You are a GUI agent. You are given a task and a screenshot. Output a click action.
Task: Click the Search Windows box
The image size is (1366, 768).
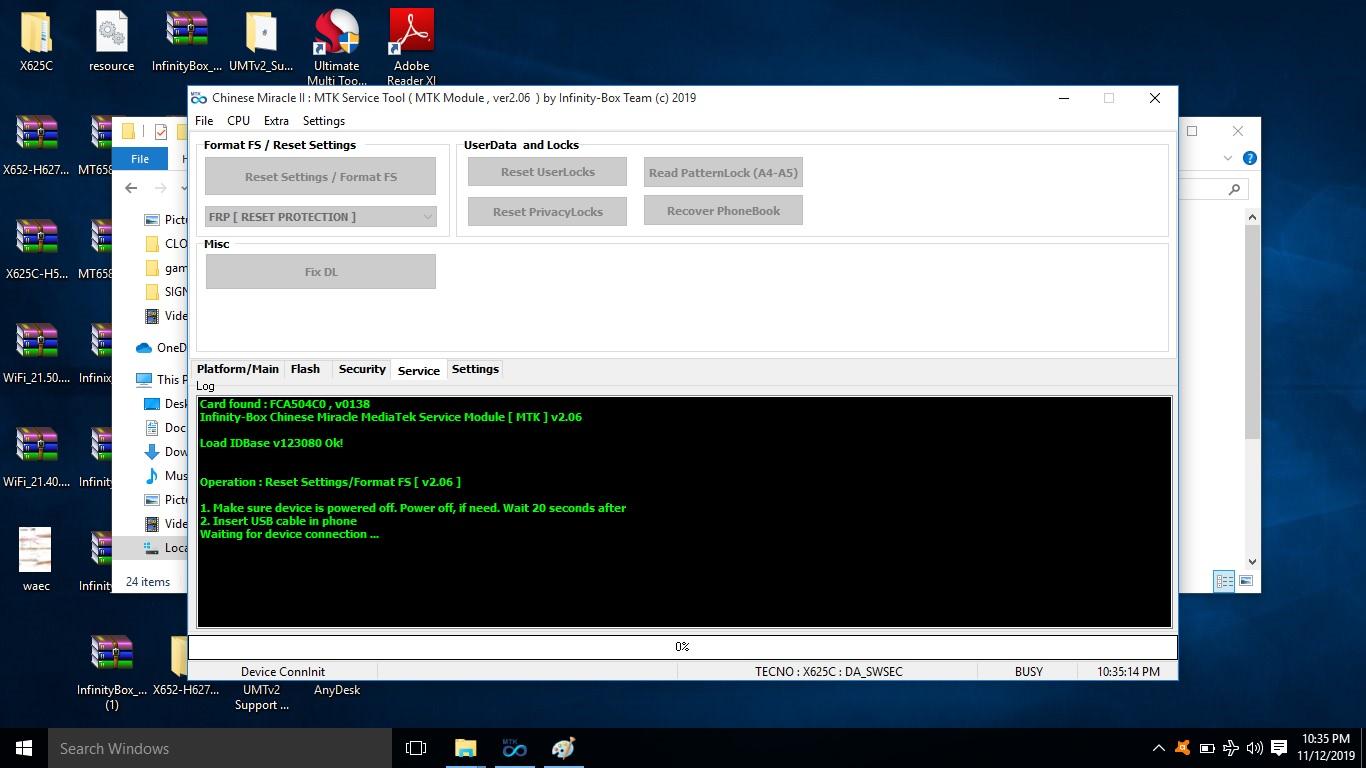(x=220, y=748)
